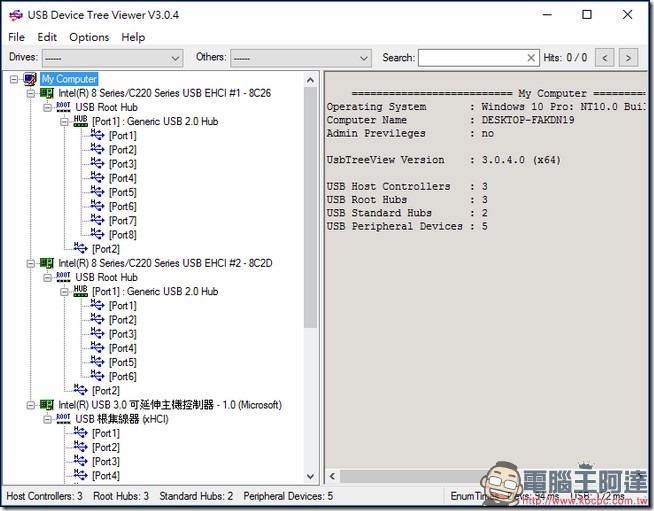Click status bar text Root Hubs: 3
The height and width of the screenshot is (511, 654).
(121, 496)
